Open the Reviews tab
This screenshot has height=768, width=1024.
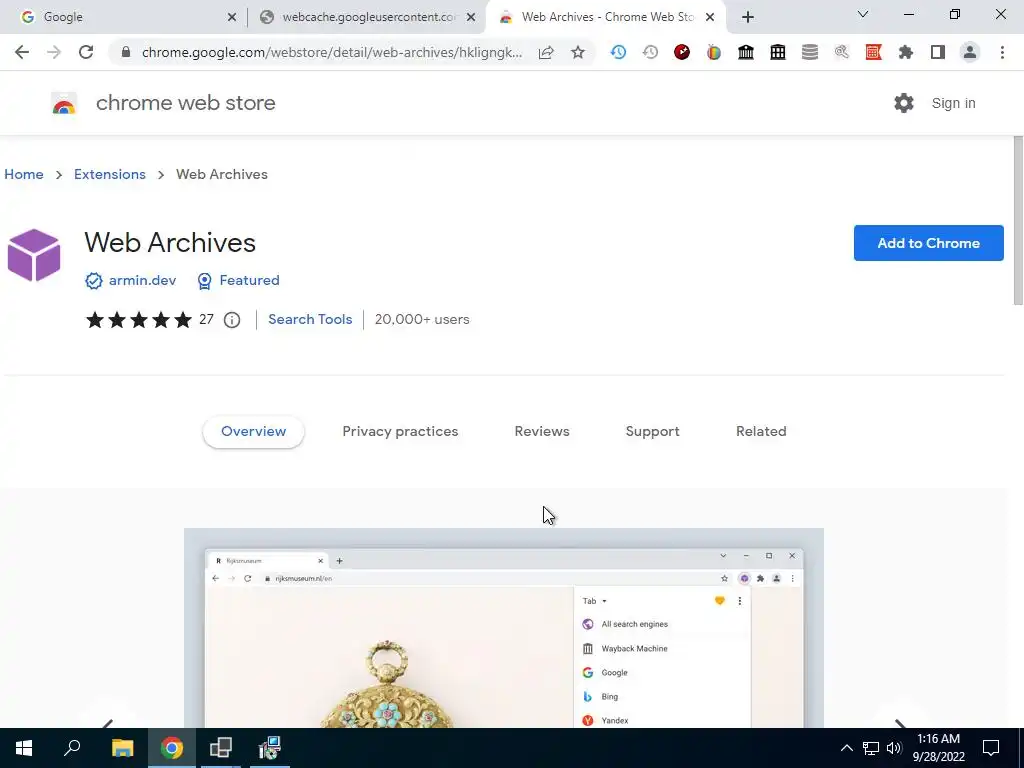coord(542,431)
